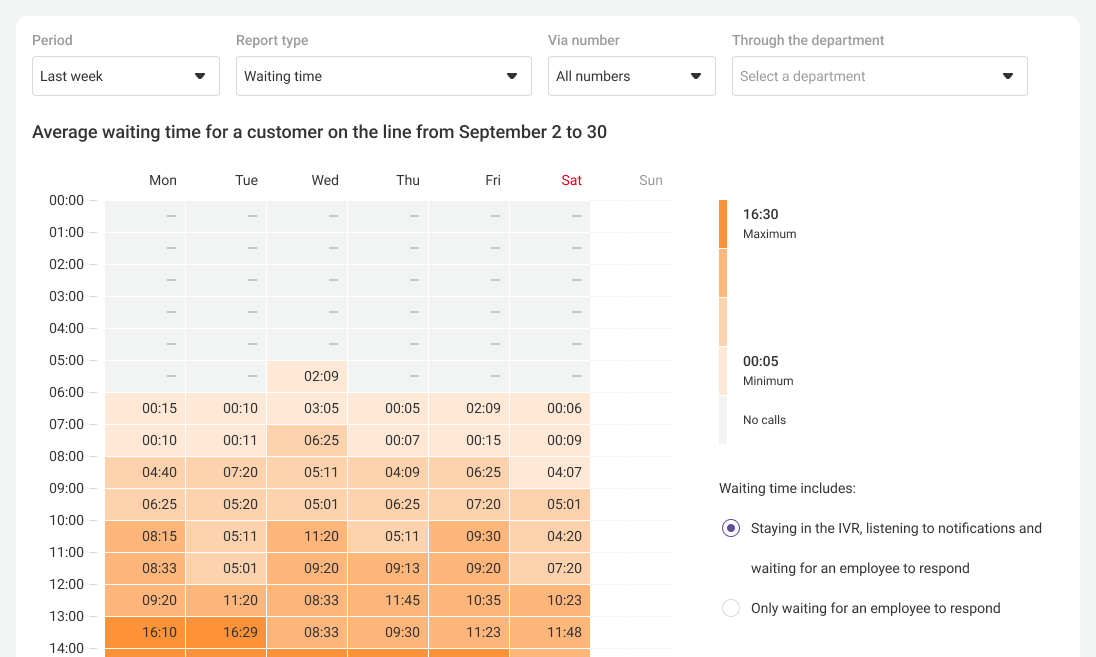Open the Period dropdown showing Last week

click(125, 76)
